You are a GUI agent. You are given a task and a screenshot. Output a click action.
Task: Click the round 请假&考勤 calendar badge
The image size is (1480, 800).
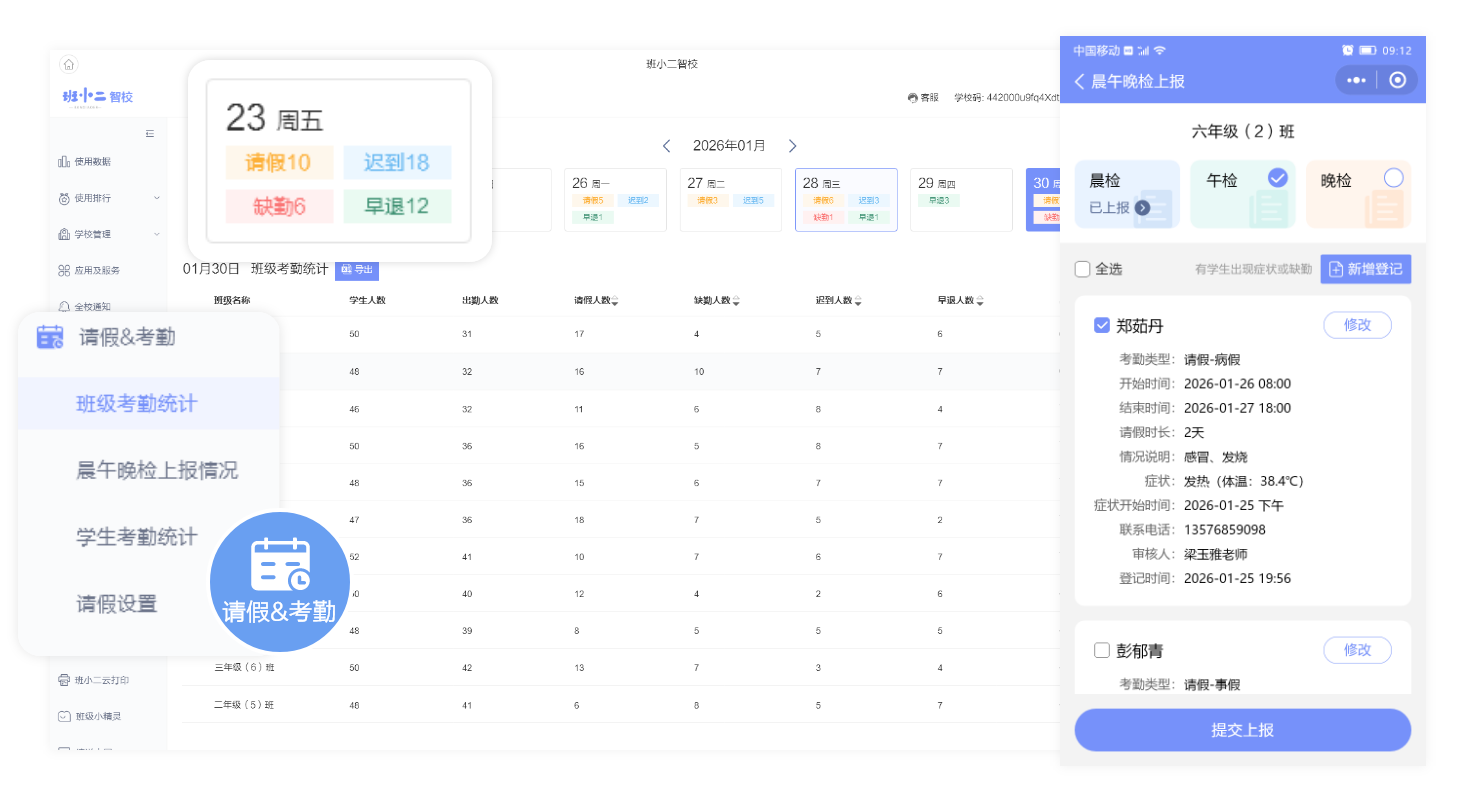279,582
